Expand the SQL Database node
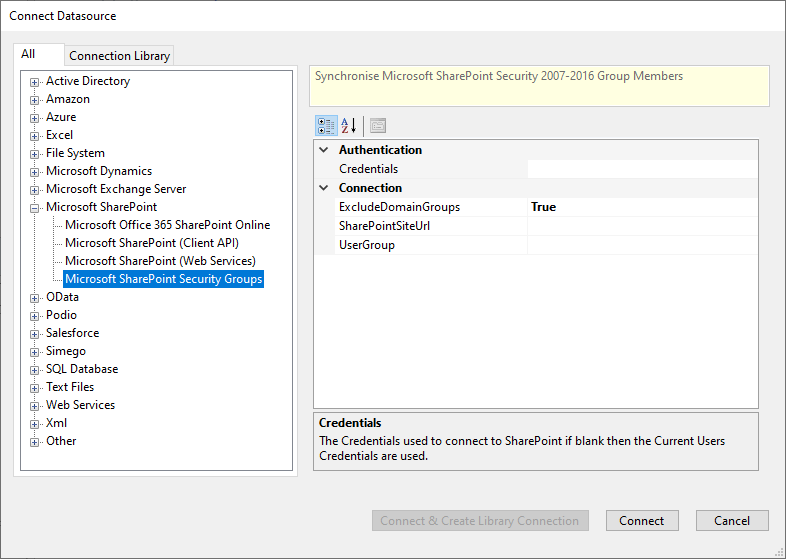Viewport: 786px width, 559px height. (34, 370)
